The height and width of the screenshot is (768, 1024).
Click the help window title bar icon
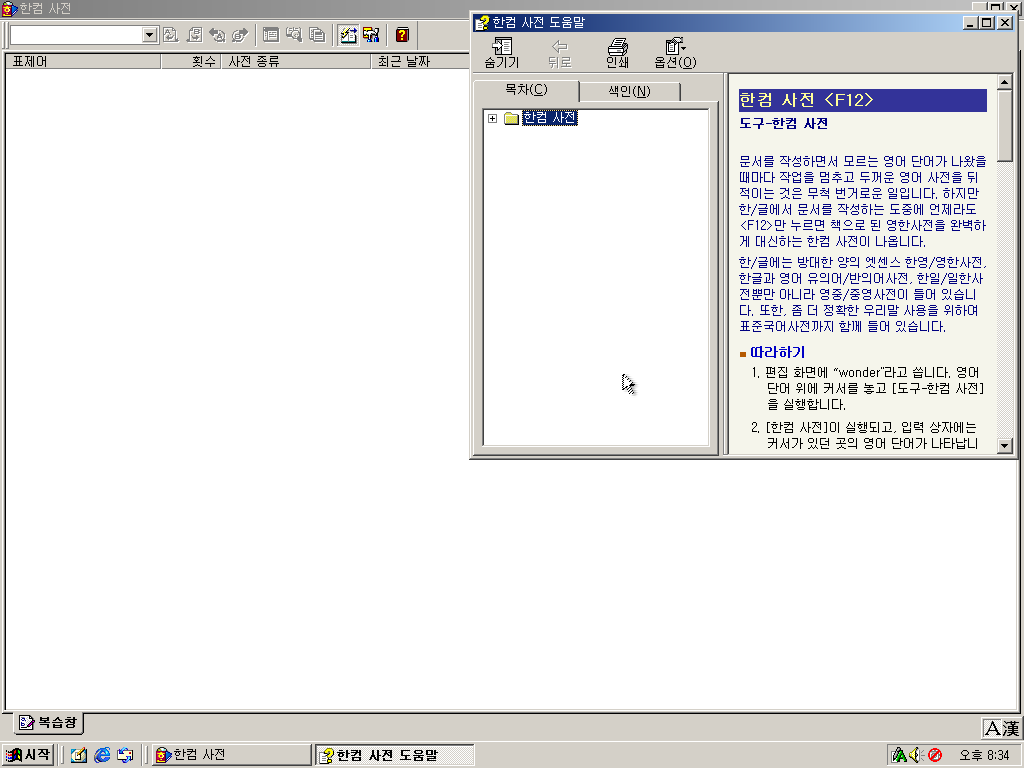point(482,23)
